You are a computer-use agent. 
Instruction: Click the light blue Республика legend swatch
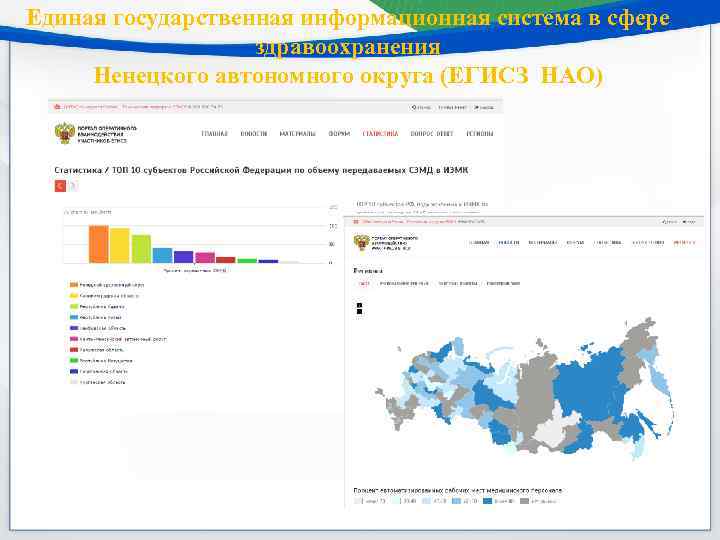(x=73, y=317)
